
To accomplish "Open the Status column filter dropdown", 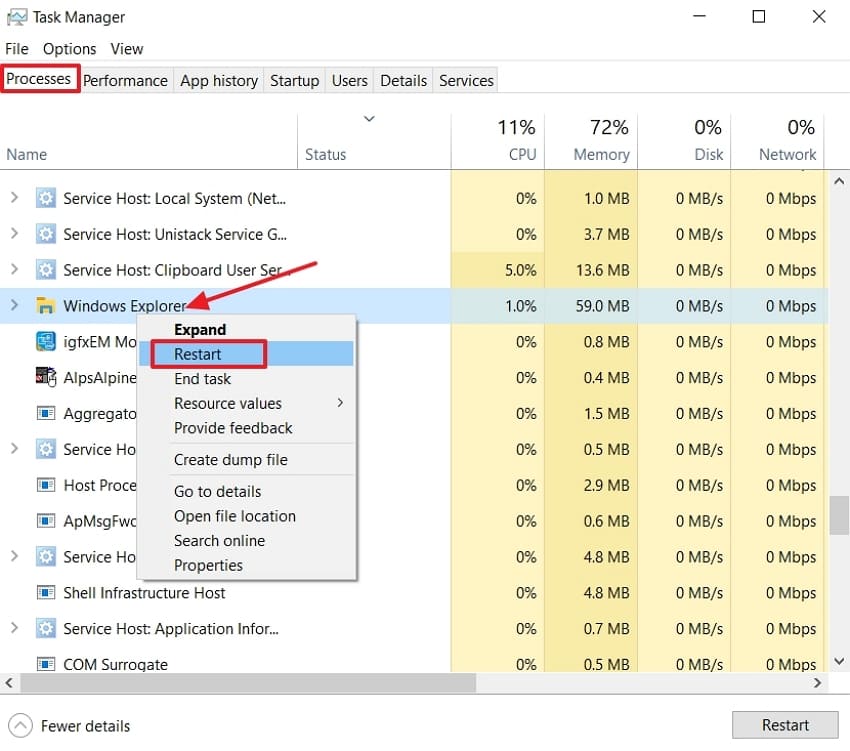I will 369,119.
